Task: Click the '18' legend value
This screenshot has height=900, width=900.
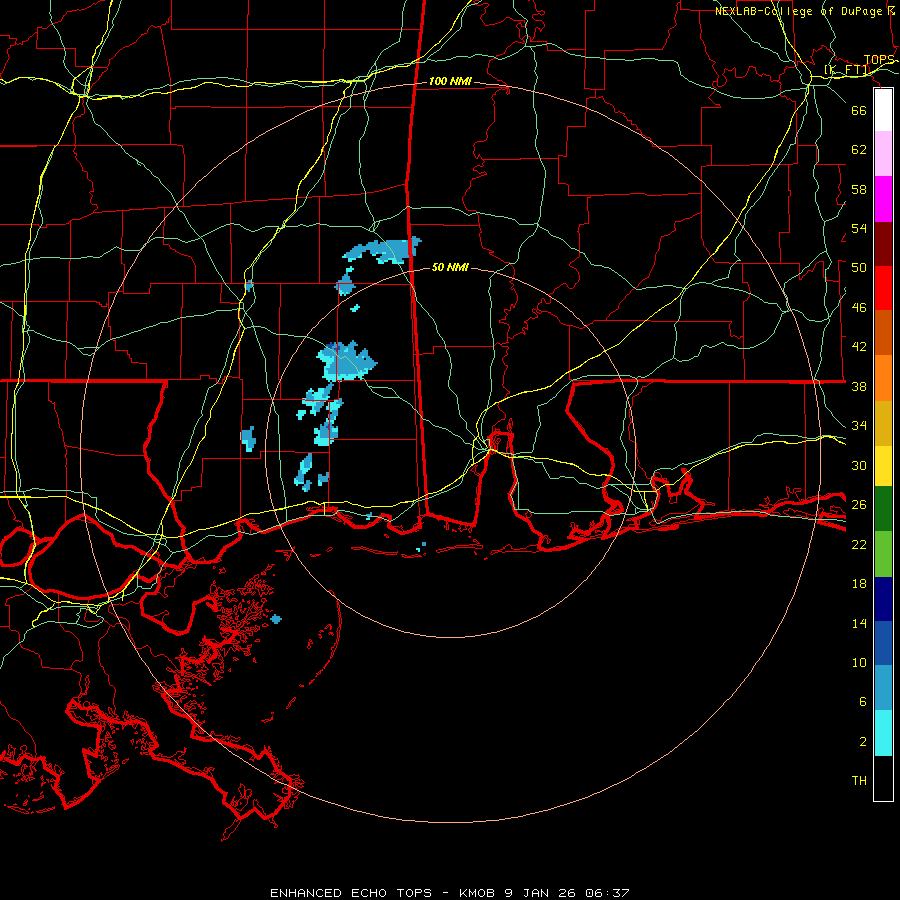Action: tap(859, 584)
